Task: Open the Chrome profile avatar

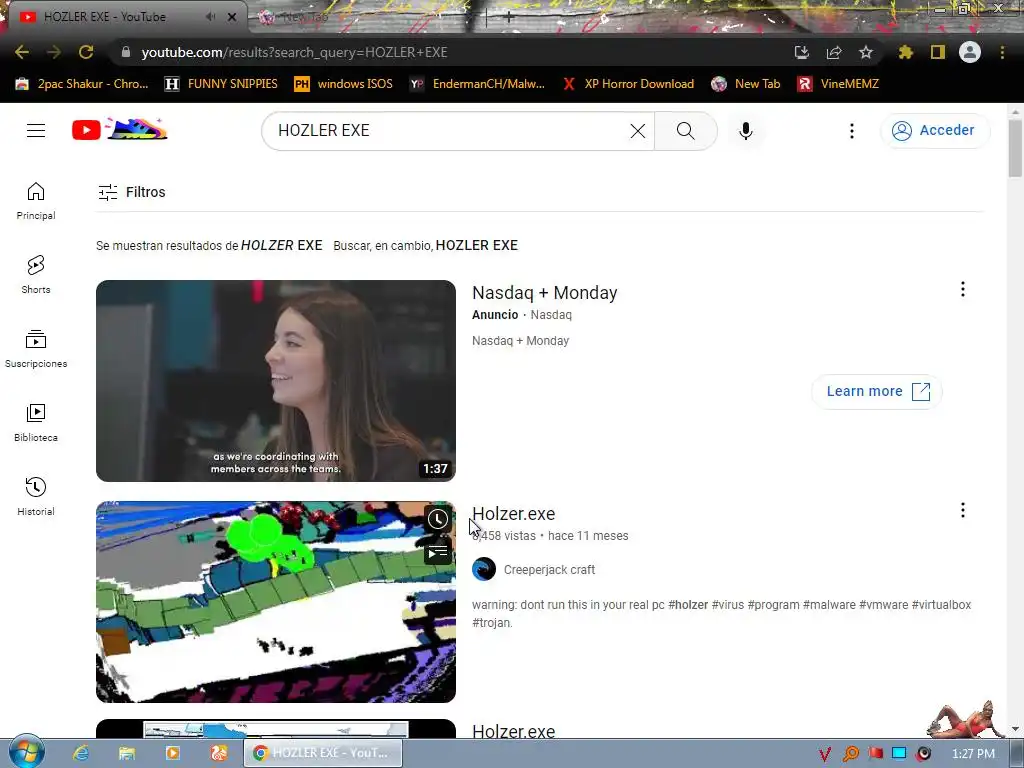Action: (x=970, y=52)
